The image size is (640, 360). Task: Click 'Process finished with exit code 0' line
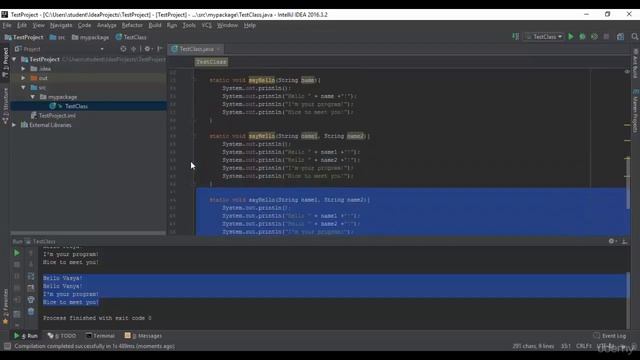(97, 318)
